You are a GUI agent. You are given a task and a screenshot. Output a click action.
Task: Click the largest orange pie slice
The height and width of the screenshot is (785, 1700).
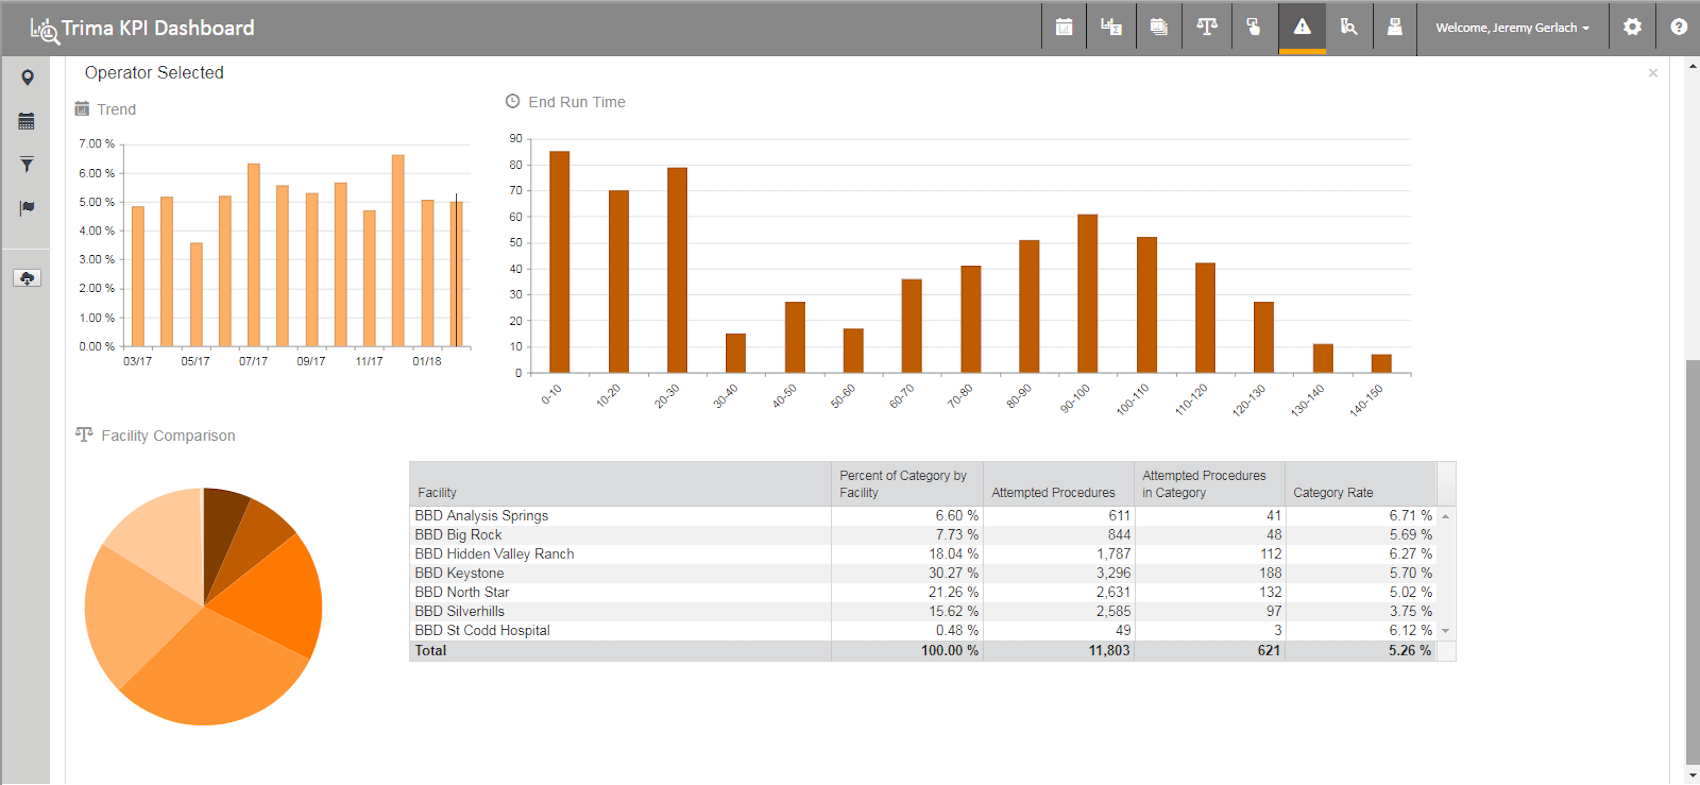218,667
